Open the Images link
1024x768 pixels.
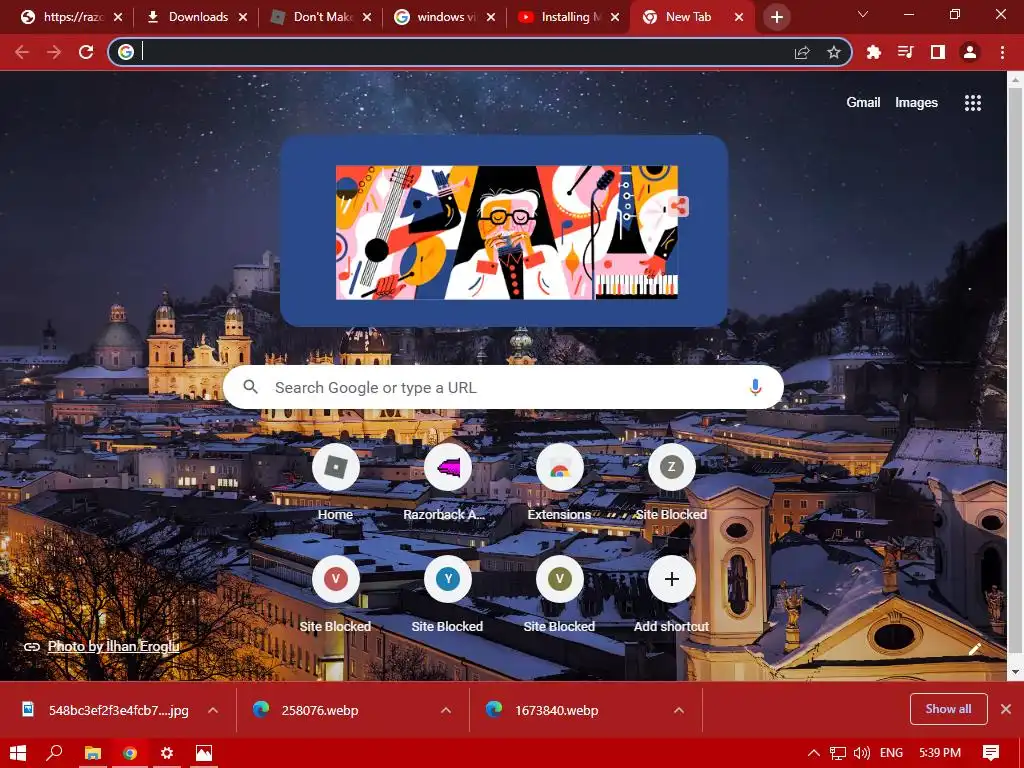tap(916, 103)
